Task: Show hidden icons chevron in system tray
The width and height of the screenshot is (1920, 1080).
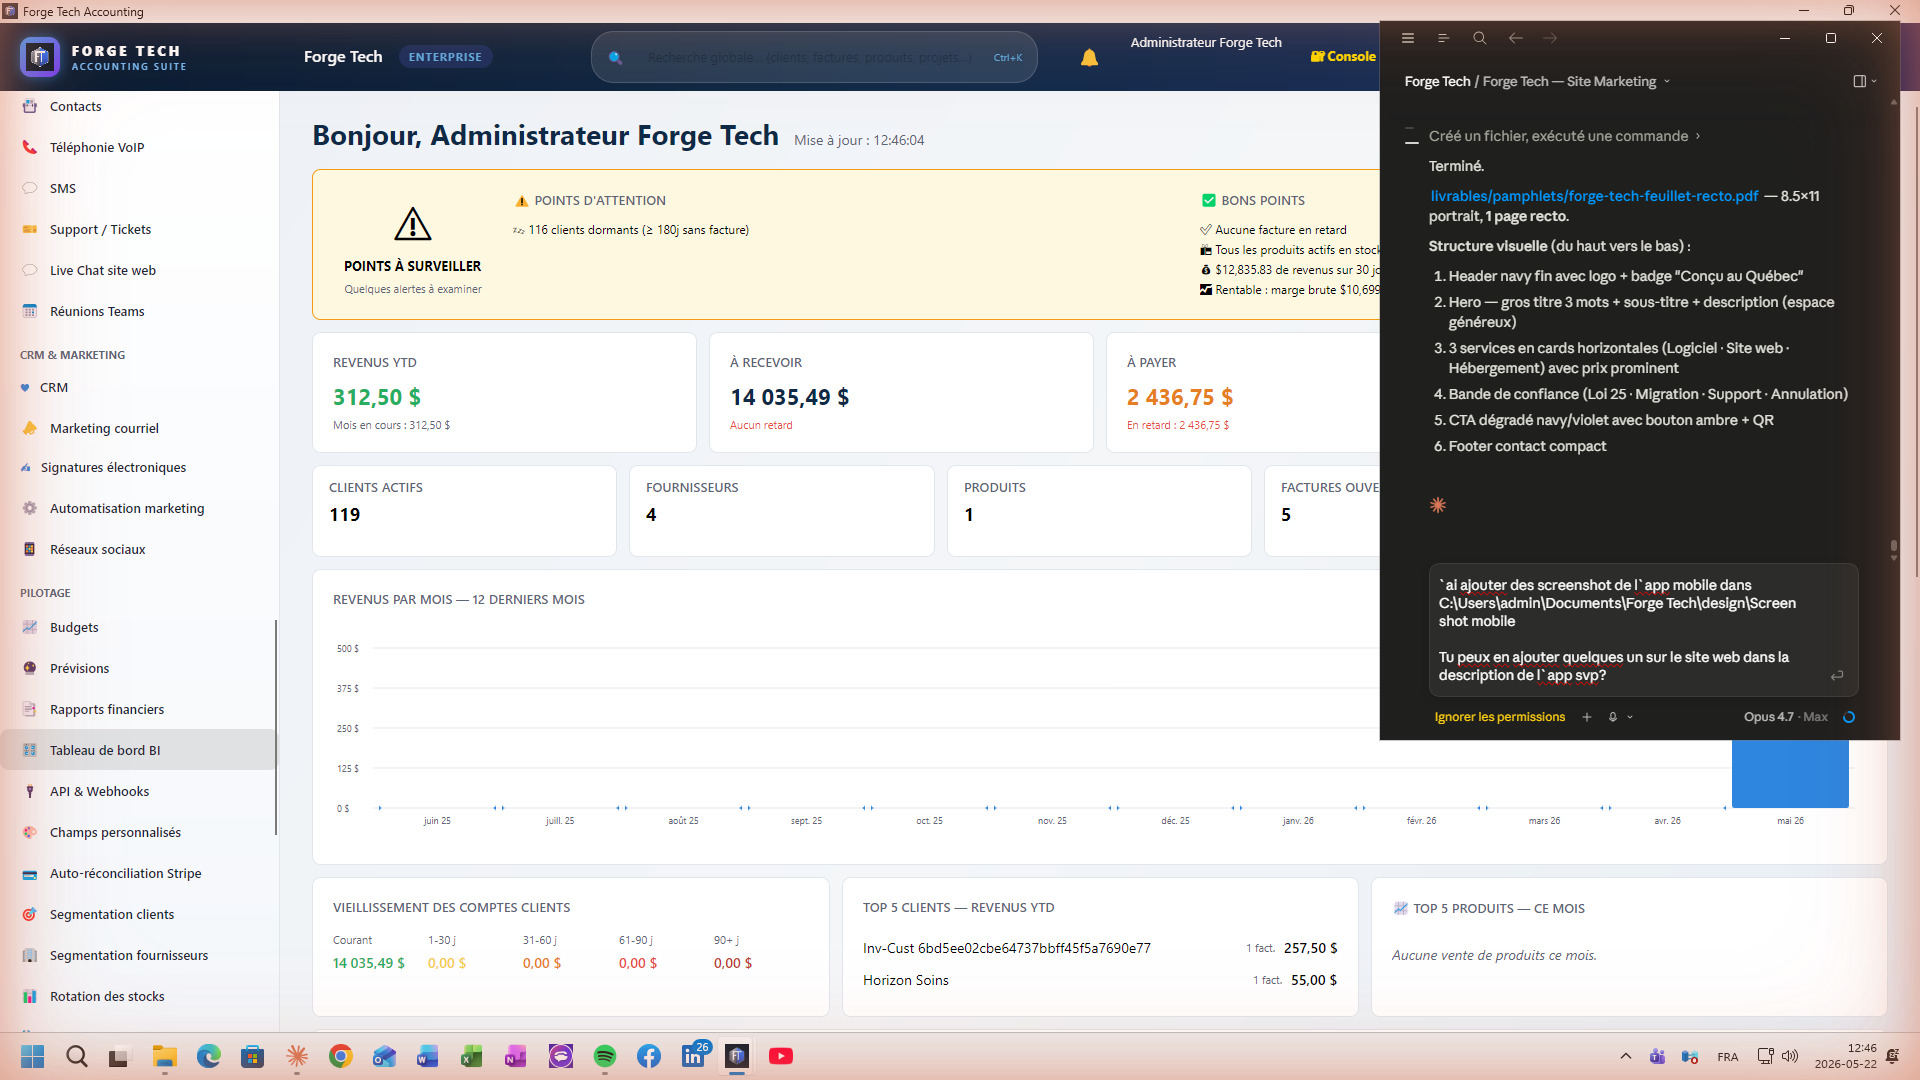Action: click(1626, 1056)
